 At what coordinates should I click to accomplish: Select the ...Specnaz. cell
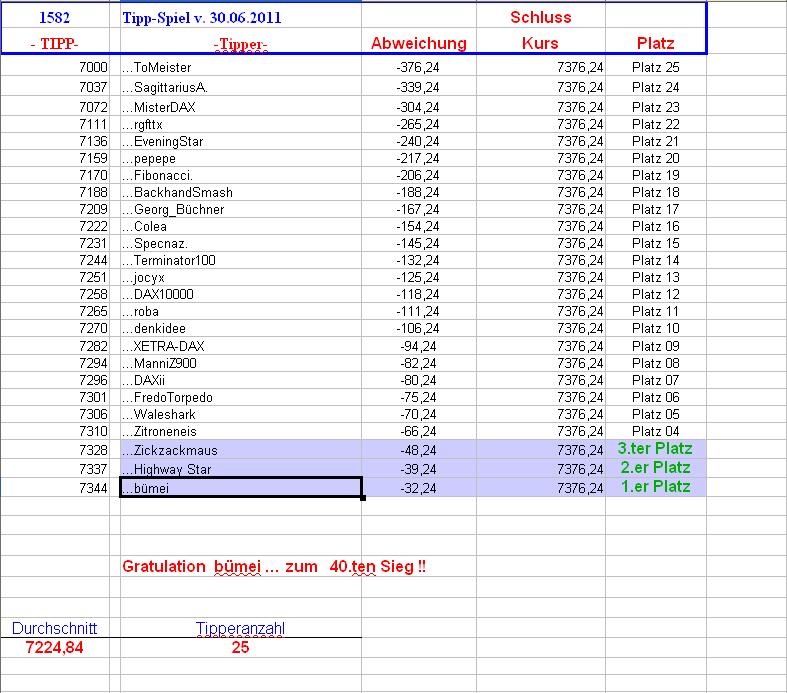click(x=240, y=243)
